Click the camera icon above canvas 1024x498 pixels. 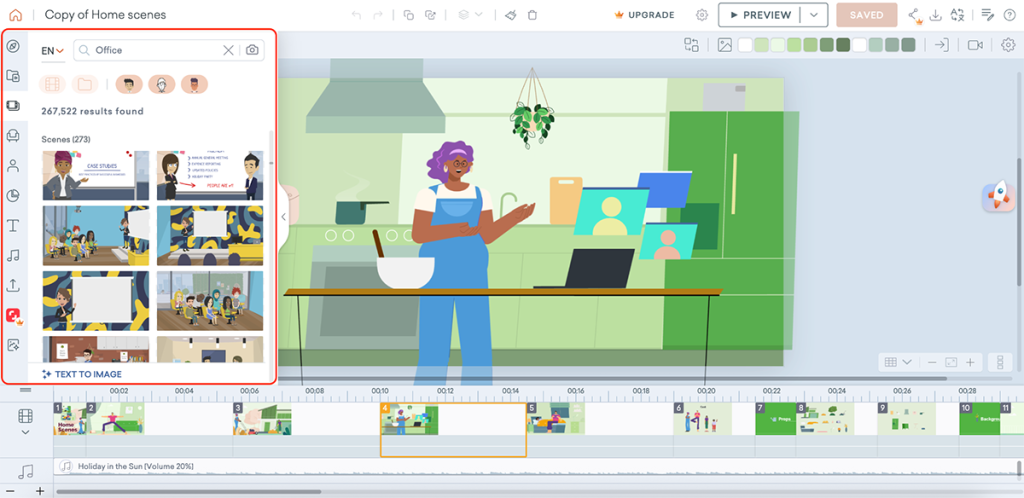click(x=976, y=45)
